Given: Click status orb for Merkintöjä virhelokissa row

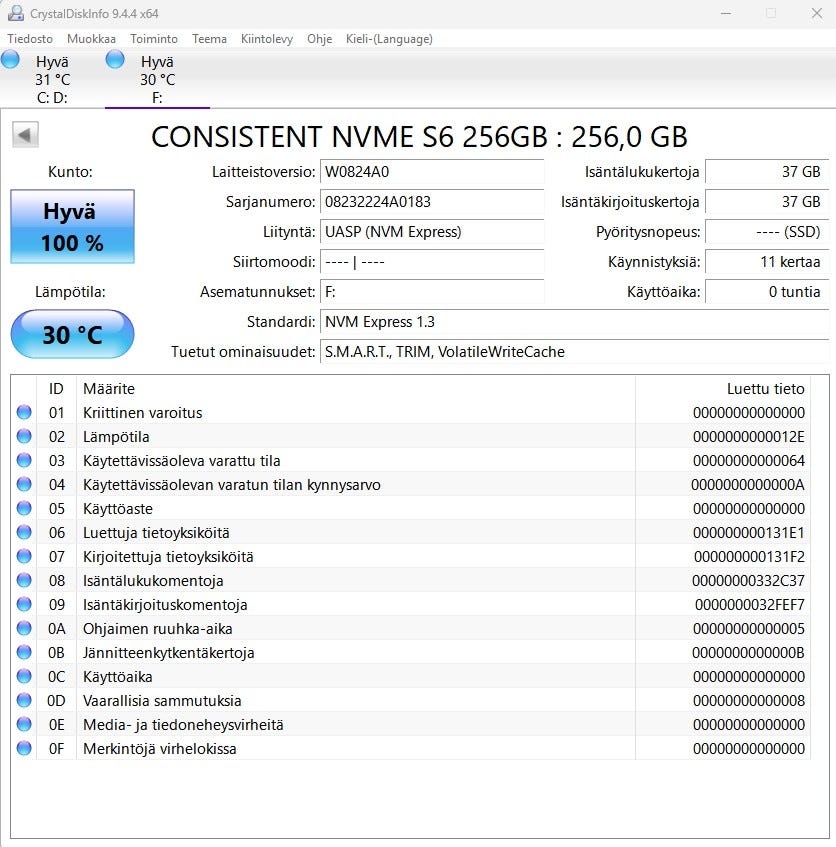Looking at the screenshot, I should (x=24, y=749).
